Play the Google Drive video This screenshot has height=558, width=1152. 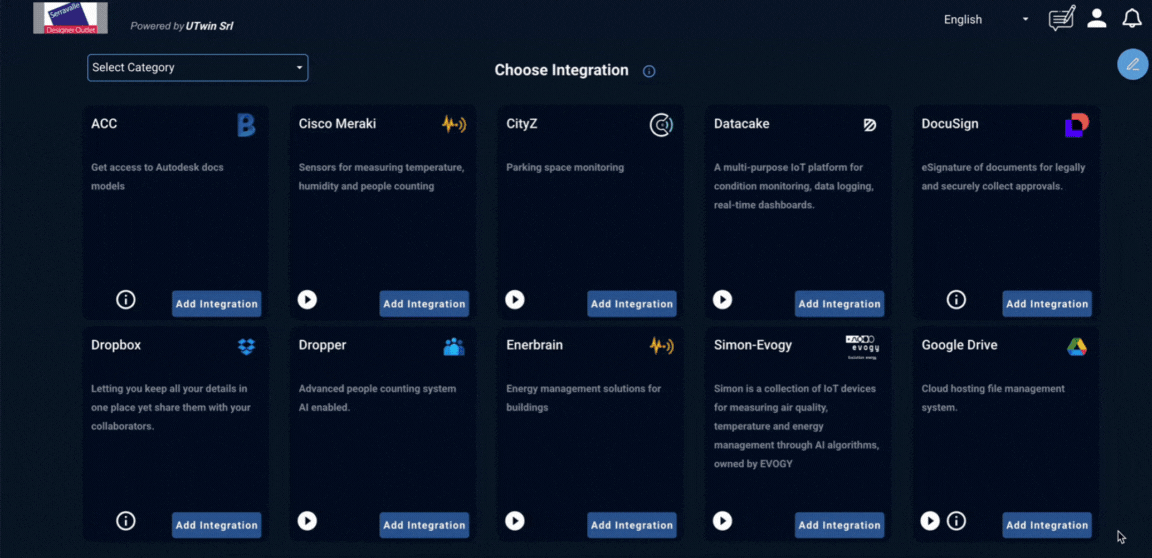(x=930, y=521)
